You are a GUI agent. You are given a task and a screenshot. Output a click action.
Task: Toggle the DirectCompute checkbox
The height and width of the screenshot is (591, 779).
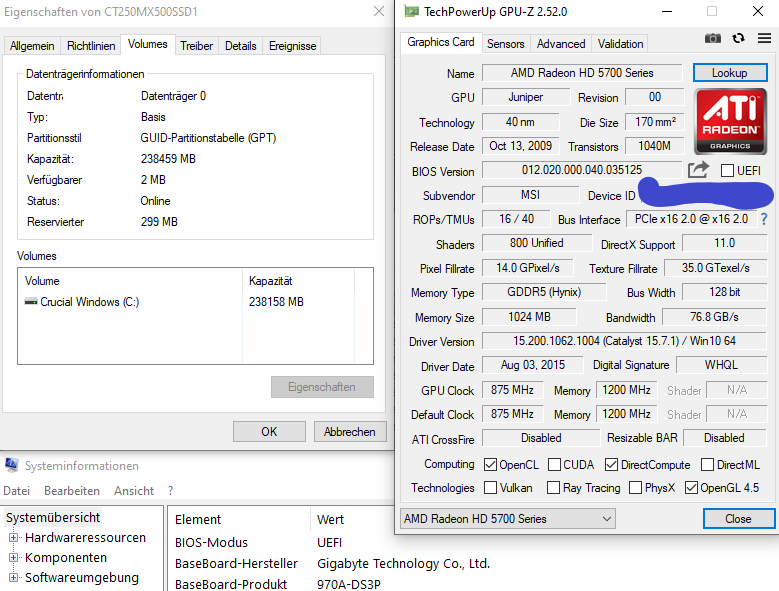coord(612,464)
